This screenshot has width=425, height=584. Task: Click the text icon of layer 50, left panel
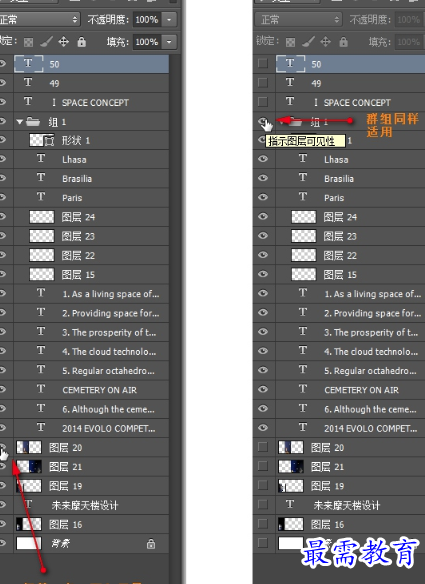click(x=29, y=63)
